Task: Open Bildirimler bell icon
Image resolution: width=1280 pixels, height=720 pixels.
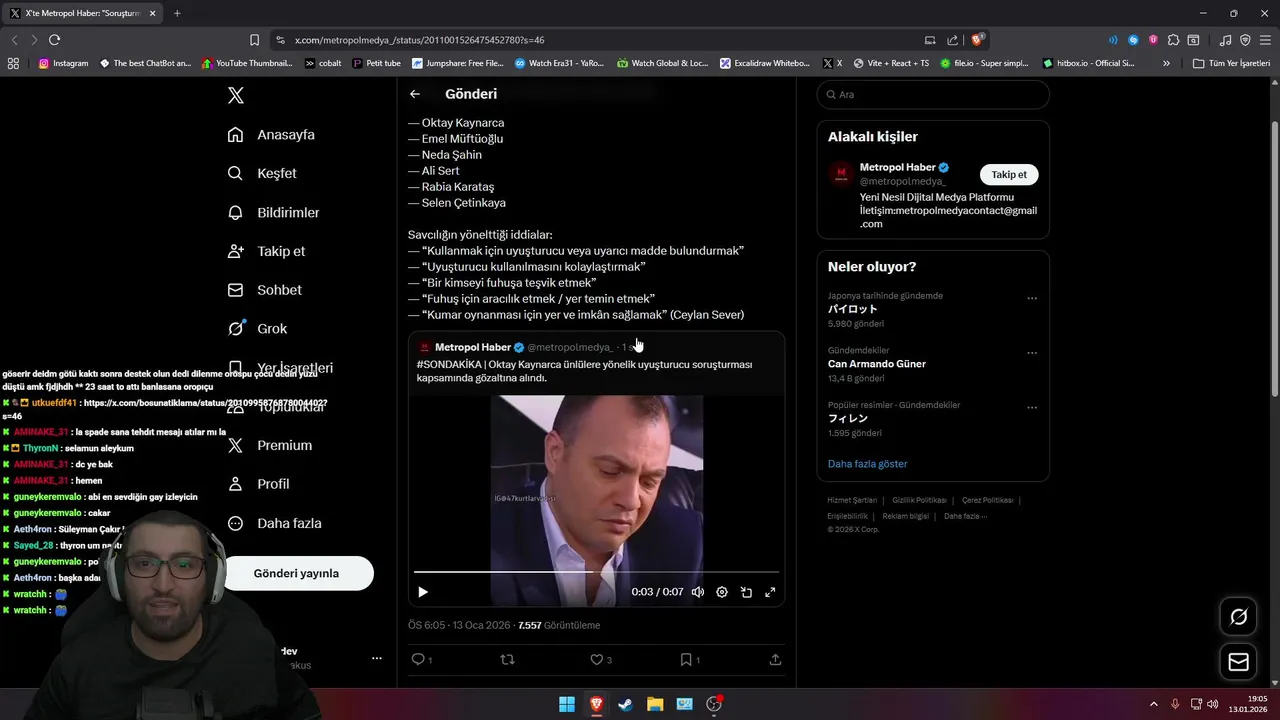Action: 235,212
